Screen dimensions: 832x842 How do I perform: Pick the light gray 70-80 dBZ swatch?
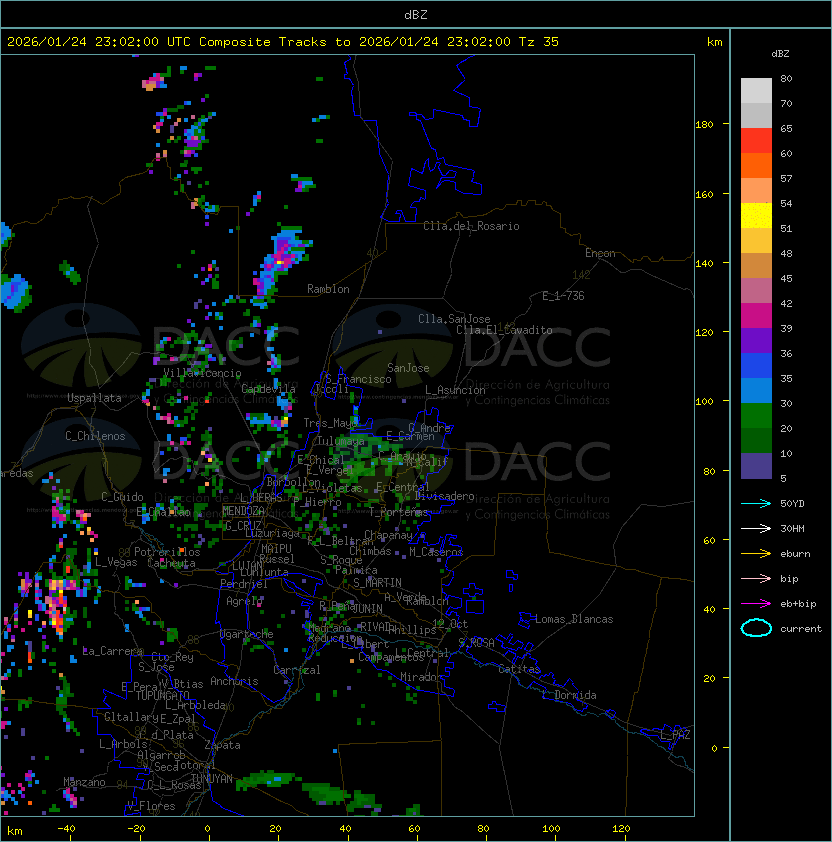(x=756, y=91)
